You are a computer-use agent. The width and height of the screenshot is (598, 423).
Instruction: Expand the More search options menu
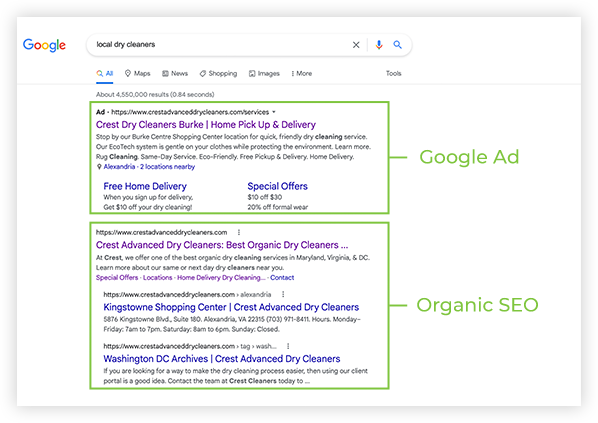coord(302,74)
